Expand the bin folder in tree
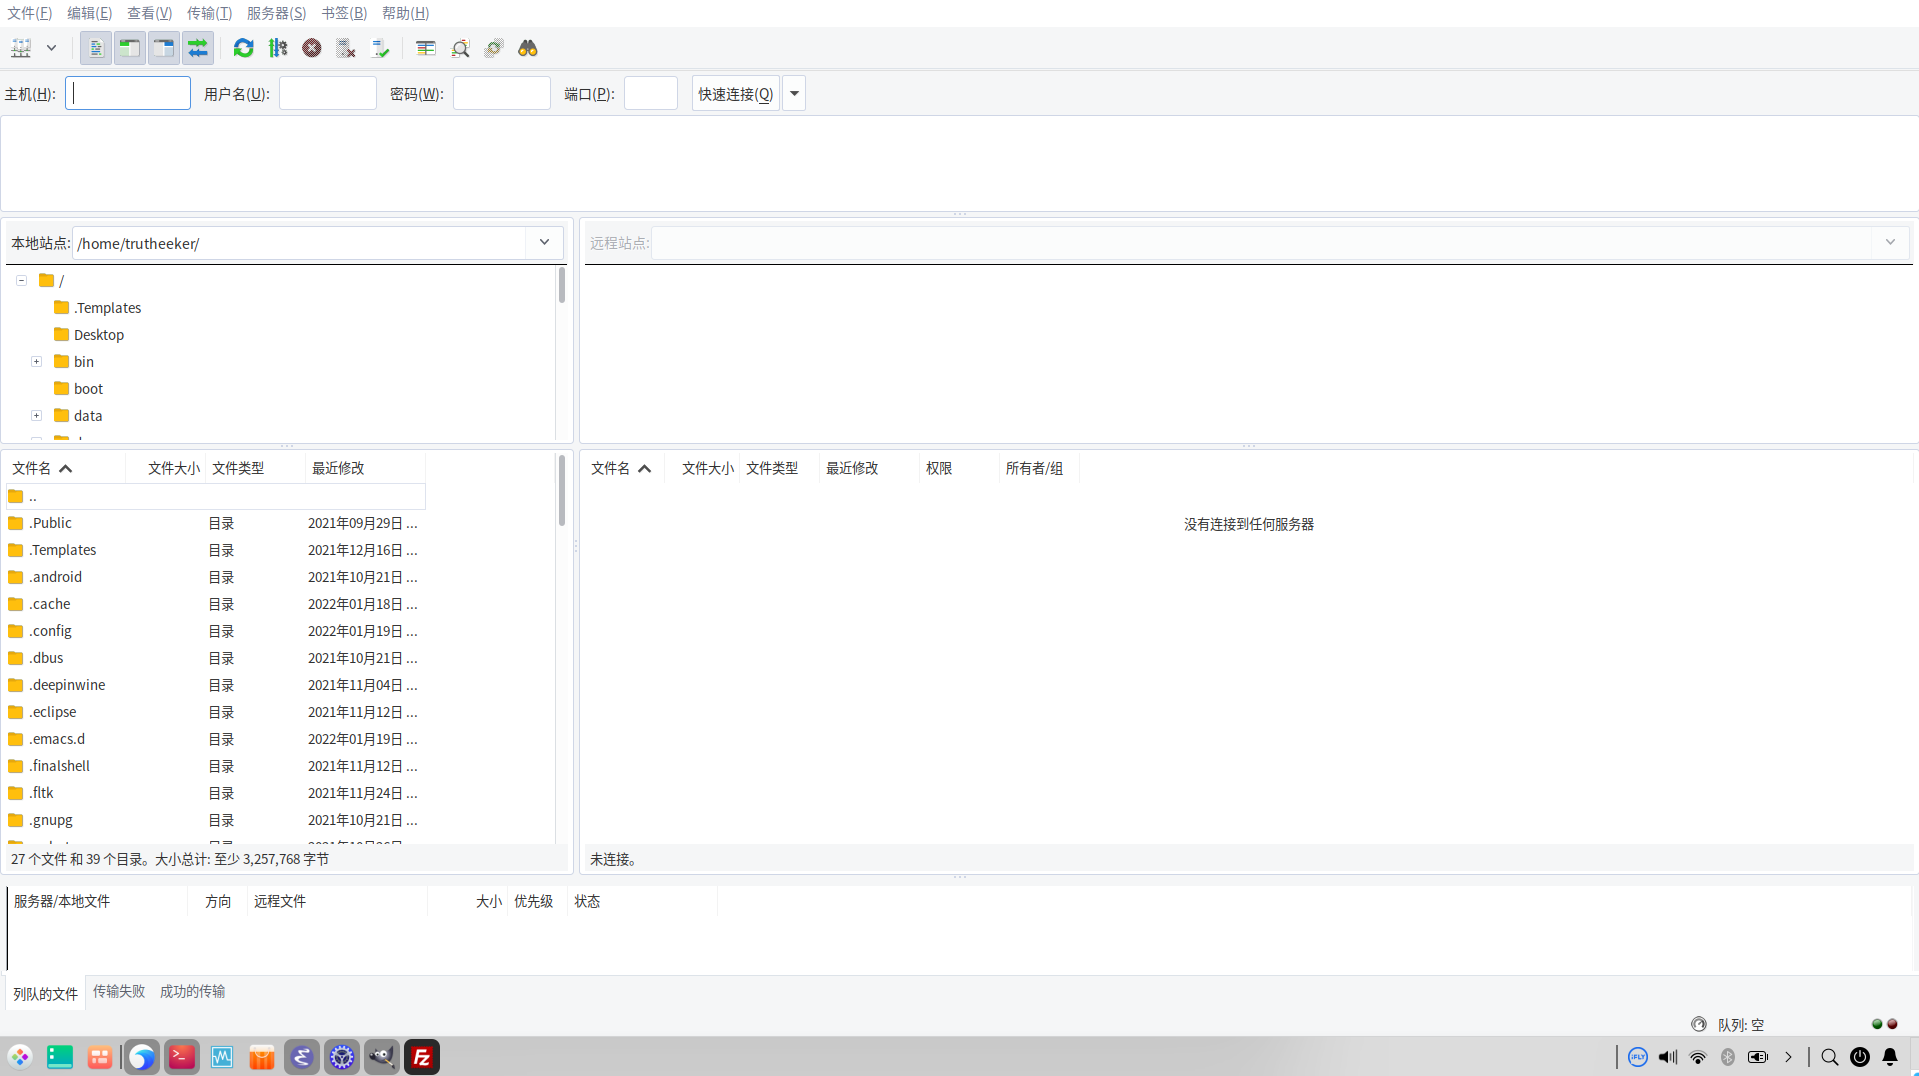1919x1076 pixels. [x=37, y=362]
